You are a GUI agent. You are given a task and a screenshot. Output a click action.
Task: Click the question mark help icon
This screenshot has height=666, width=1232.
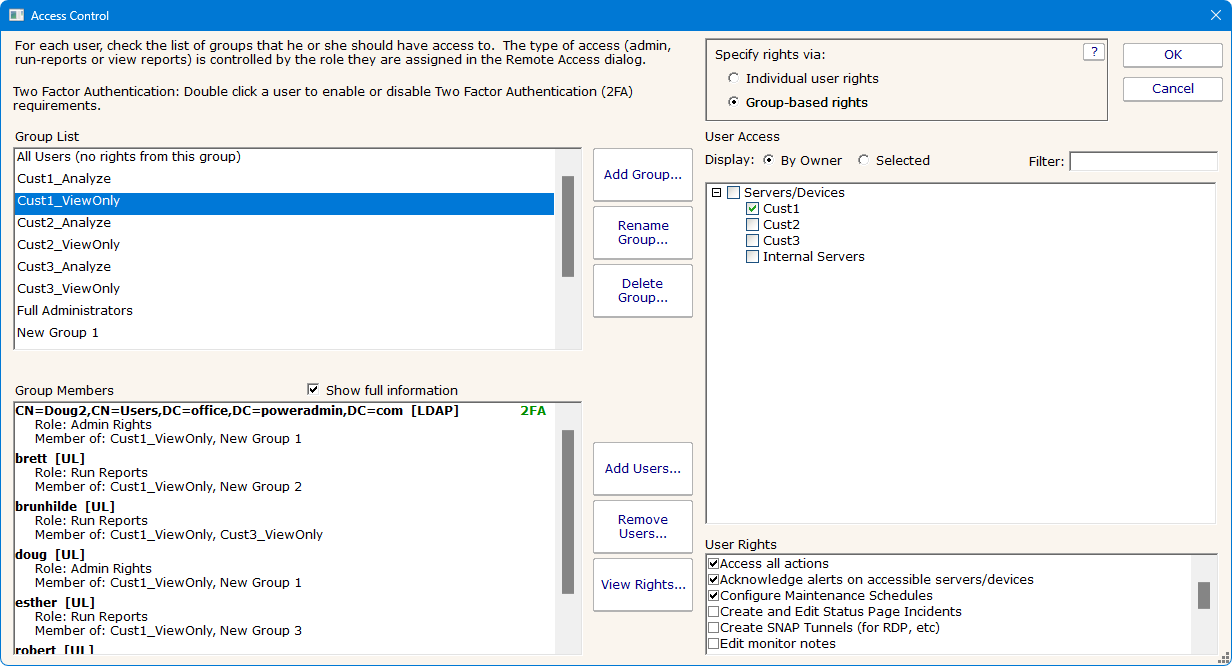click(1093, 52)
